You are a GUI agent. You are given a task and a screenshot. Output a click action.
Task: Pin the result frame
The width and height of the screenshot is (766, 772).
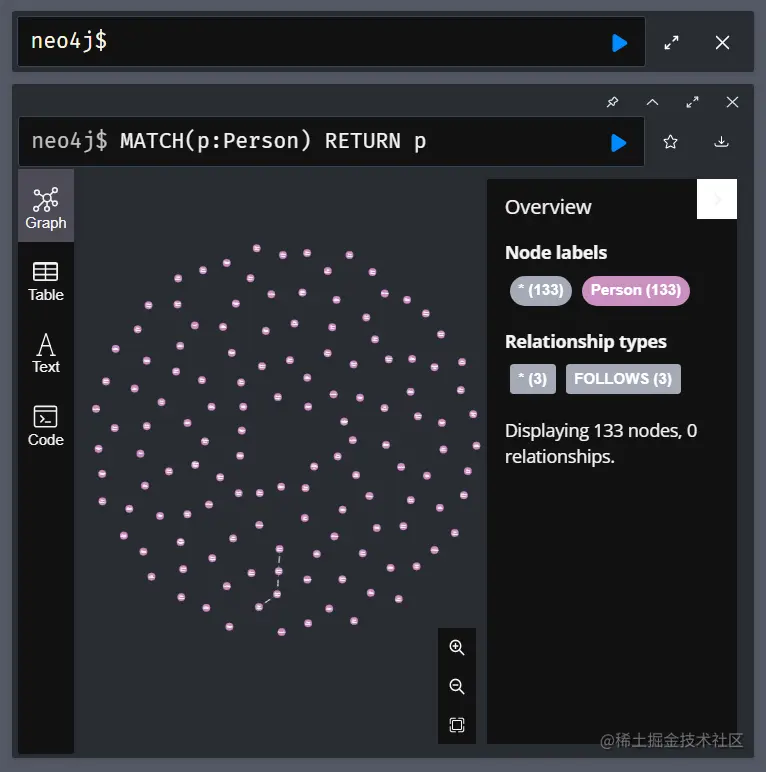[612, 102]
